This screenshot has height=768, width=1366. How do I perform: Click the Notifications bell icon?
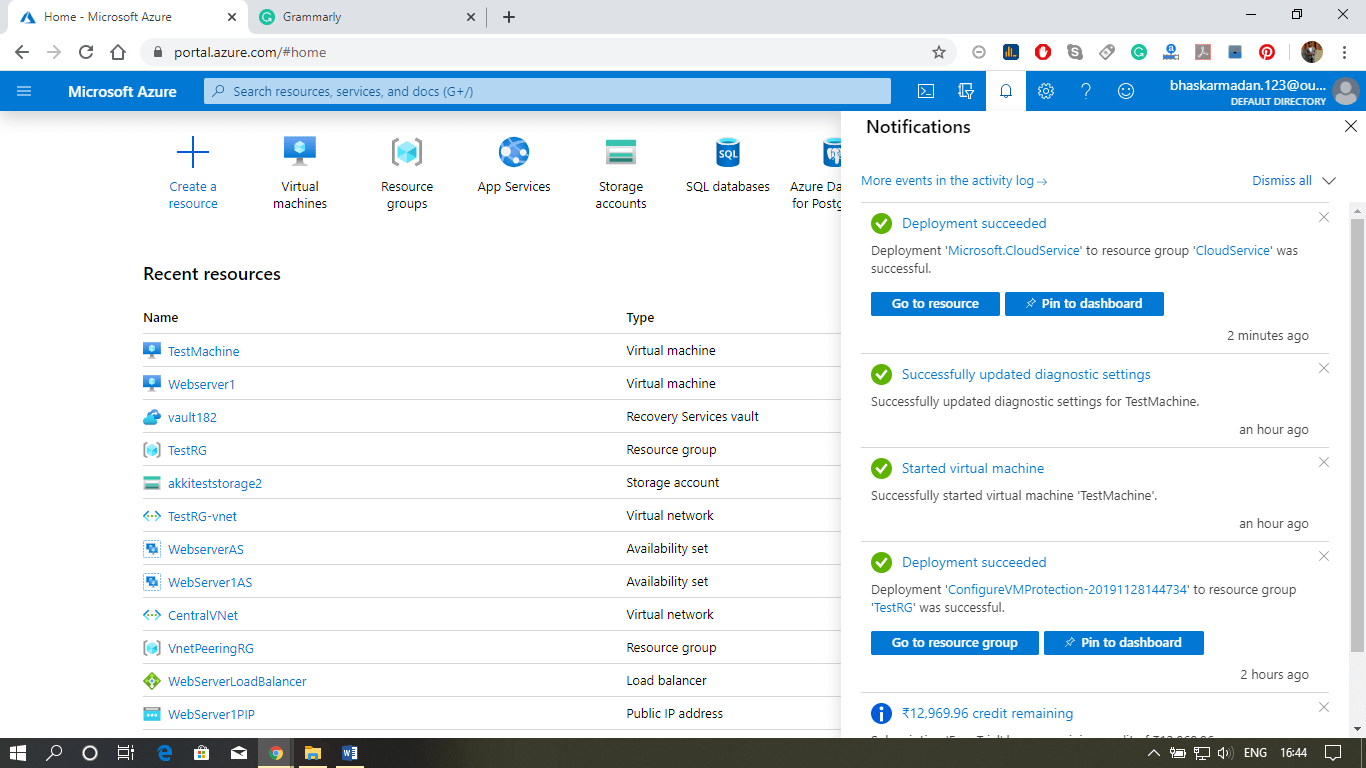coord(1006,91)
